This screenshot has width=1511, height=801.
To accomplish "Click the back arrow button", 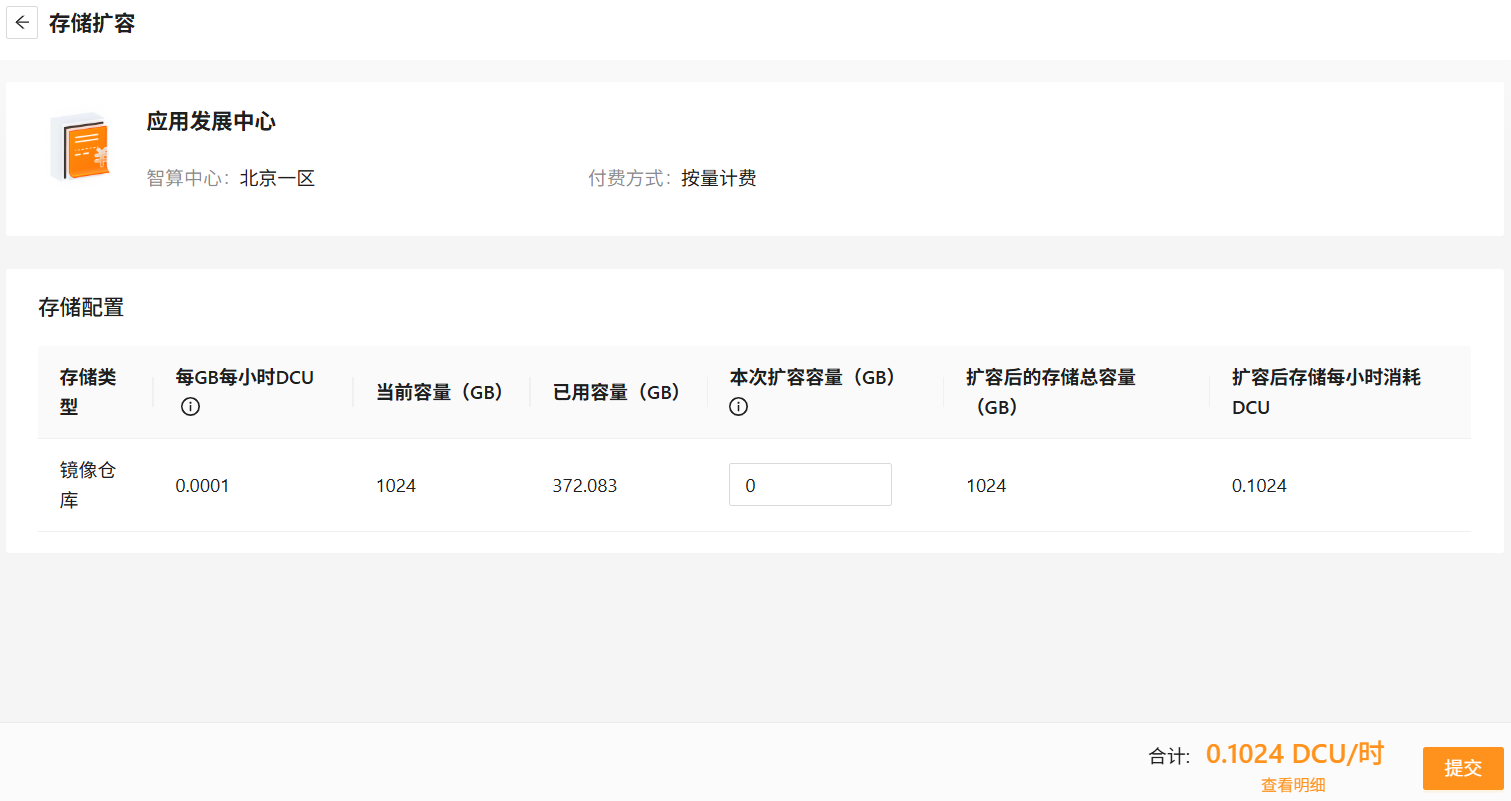I will (22, 23).
